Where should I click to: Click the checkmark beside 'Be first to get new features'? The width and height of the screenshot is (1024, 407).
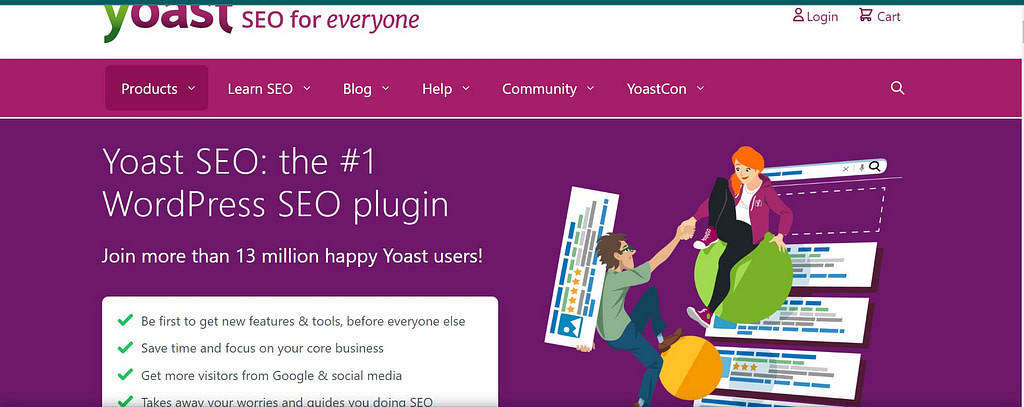(125, 321)
